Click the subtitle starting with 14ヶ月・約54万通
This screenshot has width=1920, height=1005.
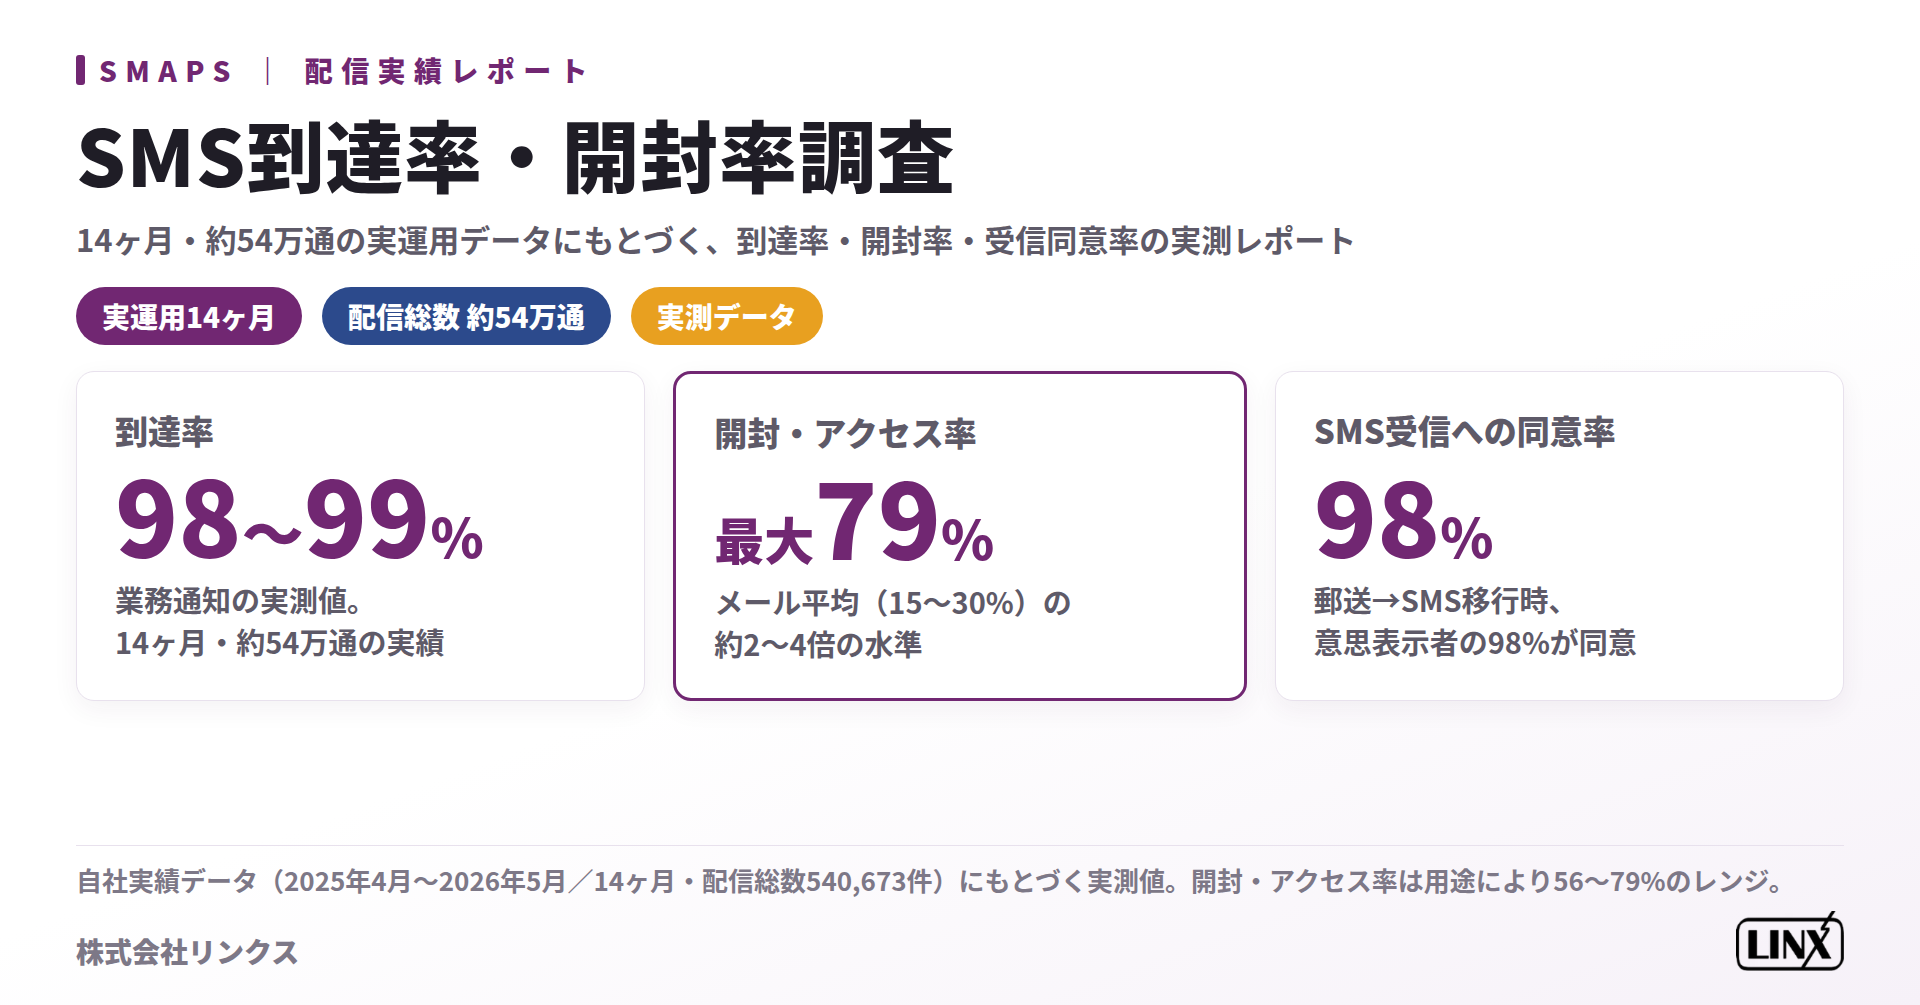715,241
